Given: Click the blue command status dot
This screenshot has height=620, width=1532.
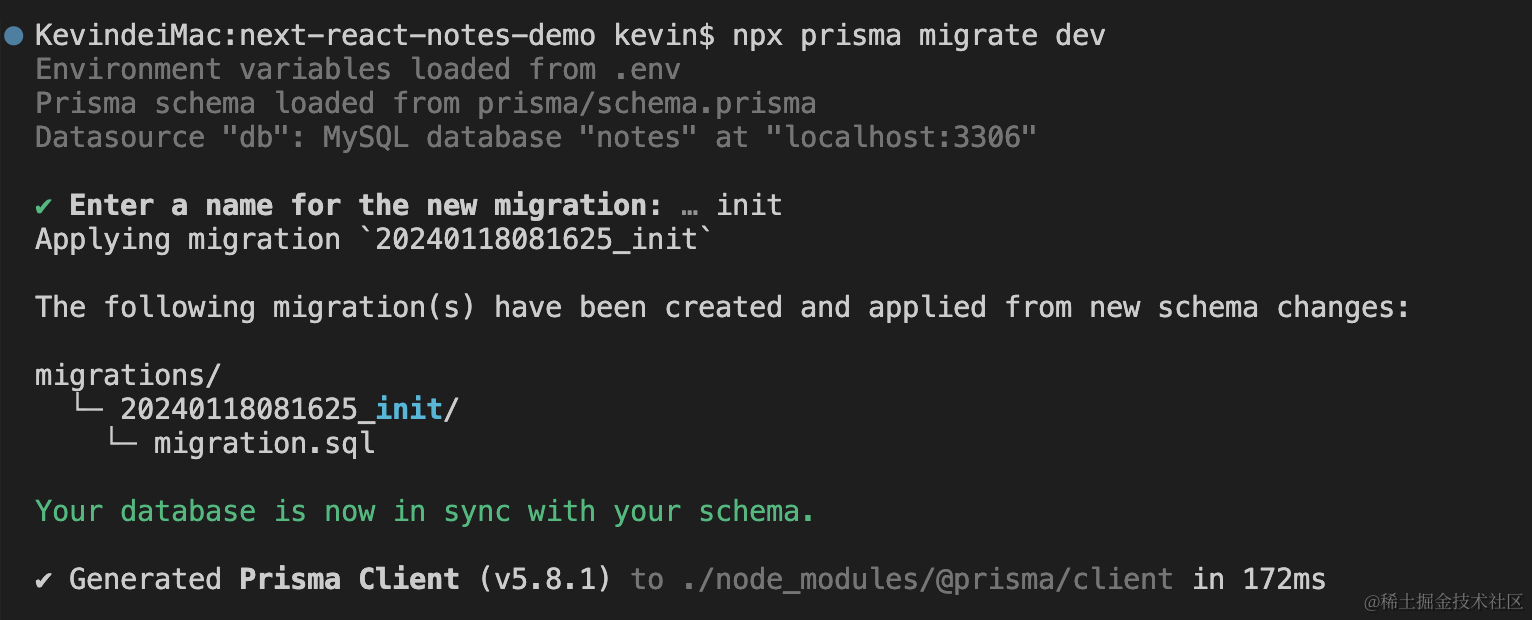Looking at the screenshot, I should point(13,35).
